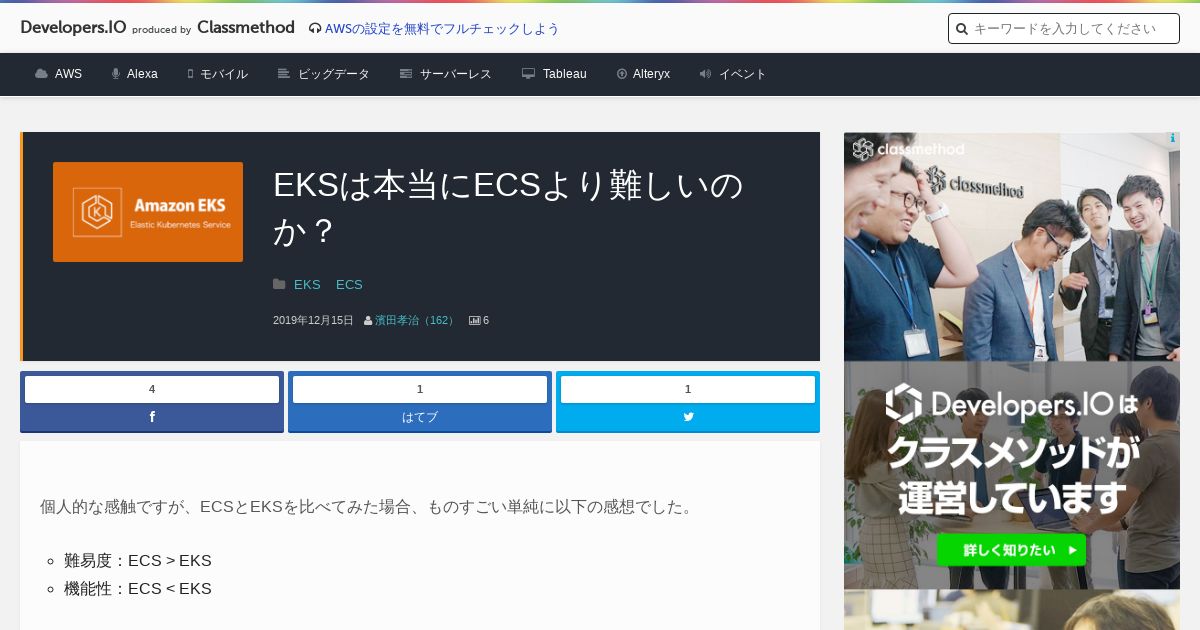Image resolution: width=1200 pixels, height=630 pixels.
Task: Click the circle arrow icon next to Alteryx
Action: click(x=622, y=74)
